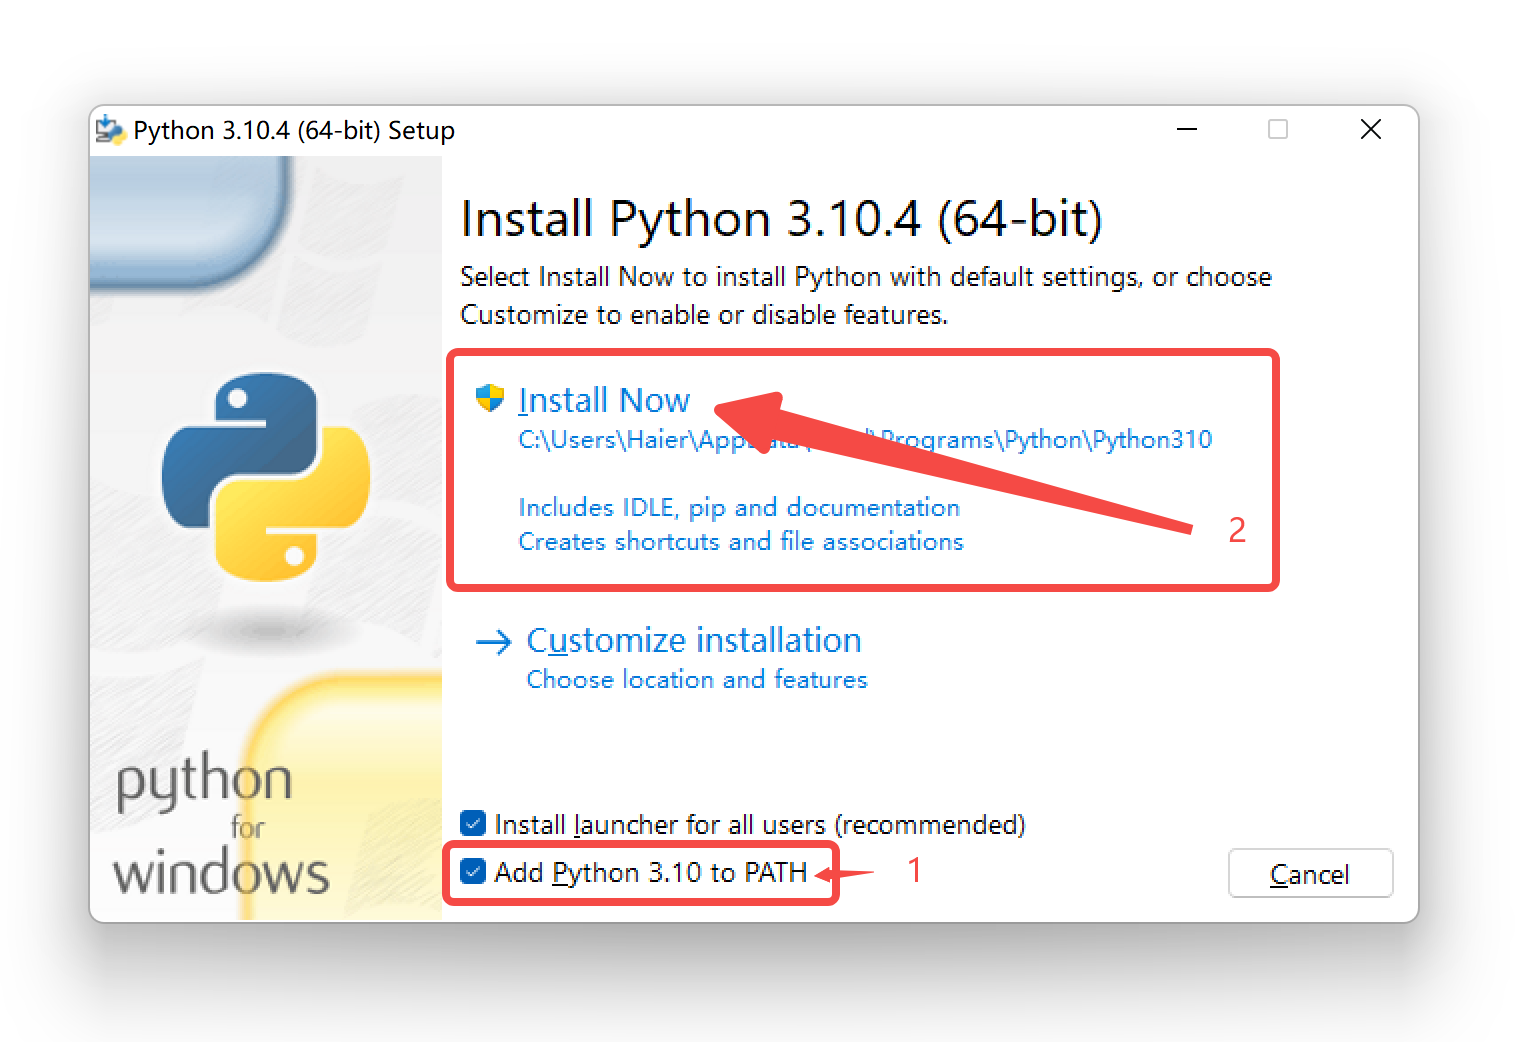Click the "Install Python 3.10.4 (64-bit)" heading
This screenshot has width=1516, height=1042.
click(781, 219)
